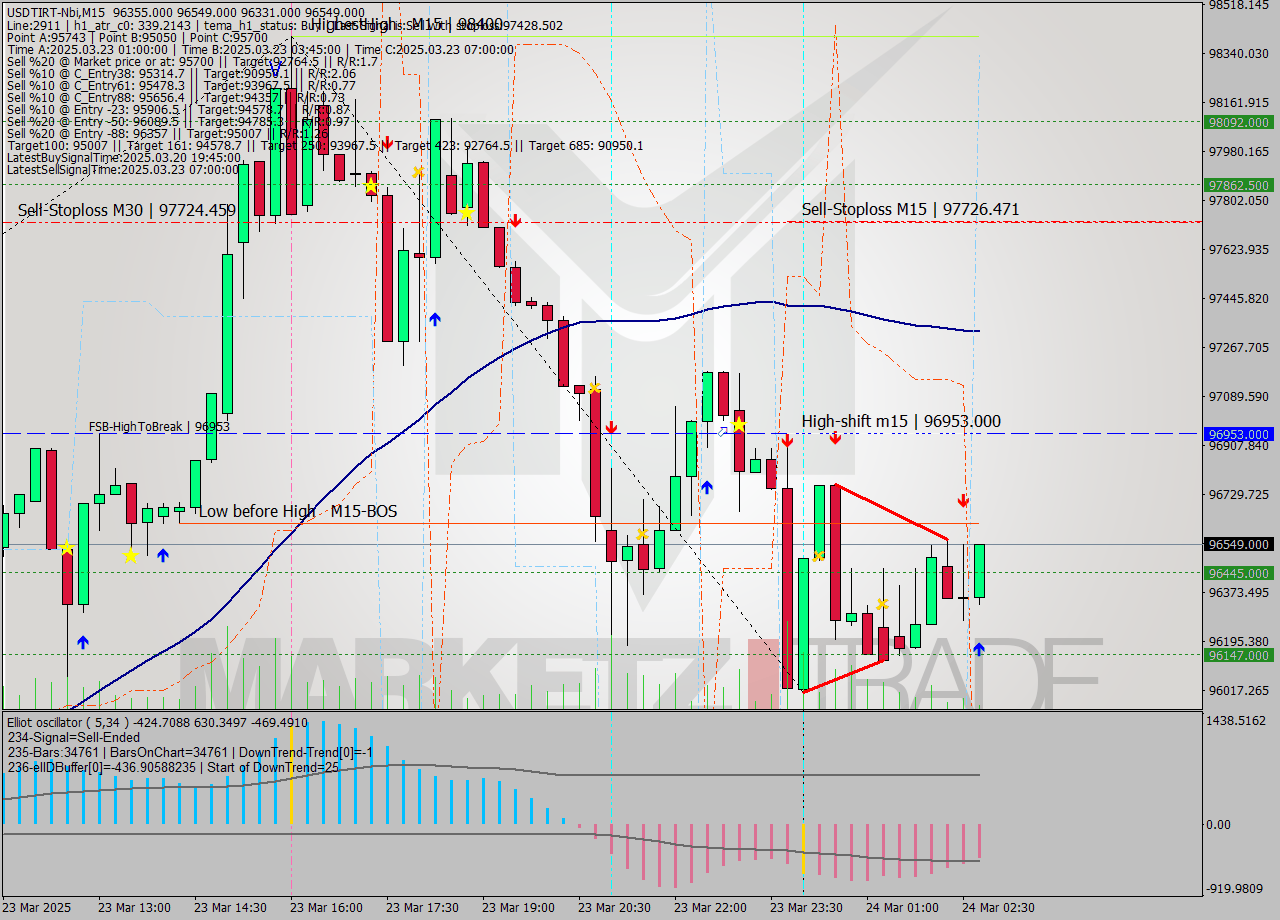This screenshot has height=920, width=1280.
Task: Select the High-shift m15 | 96953.000 label
Action: (901, 422)
